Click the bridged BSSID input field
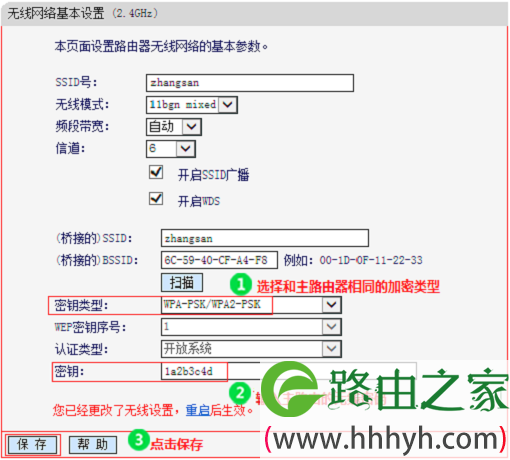510x460 pixels. point(219,260)
